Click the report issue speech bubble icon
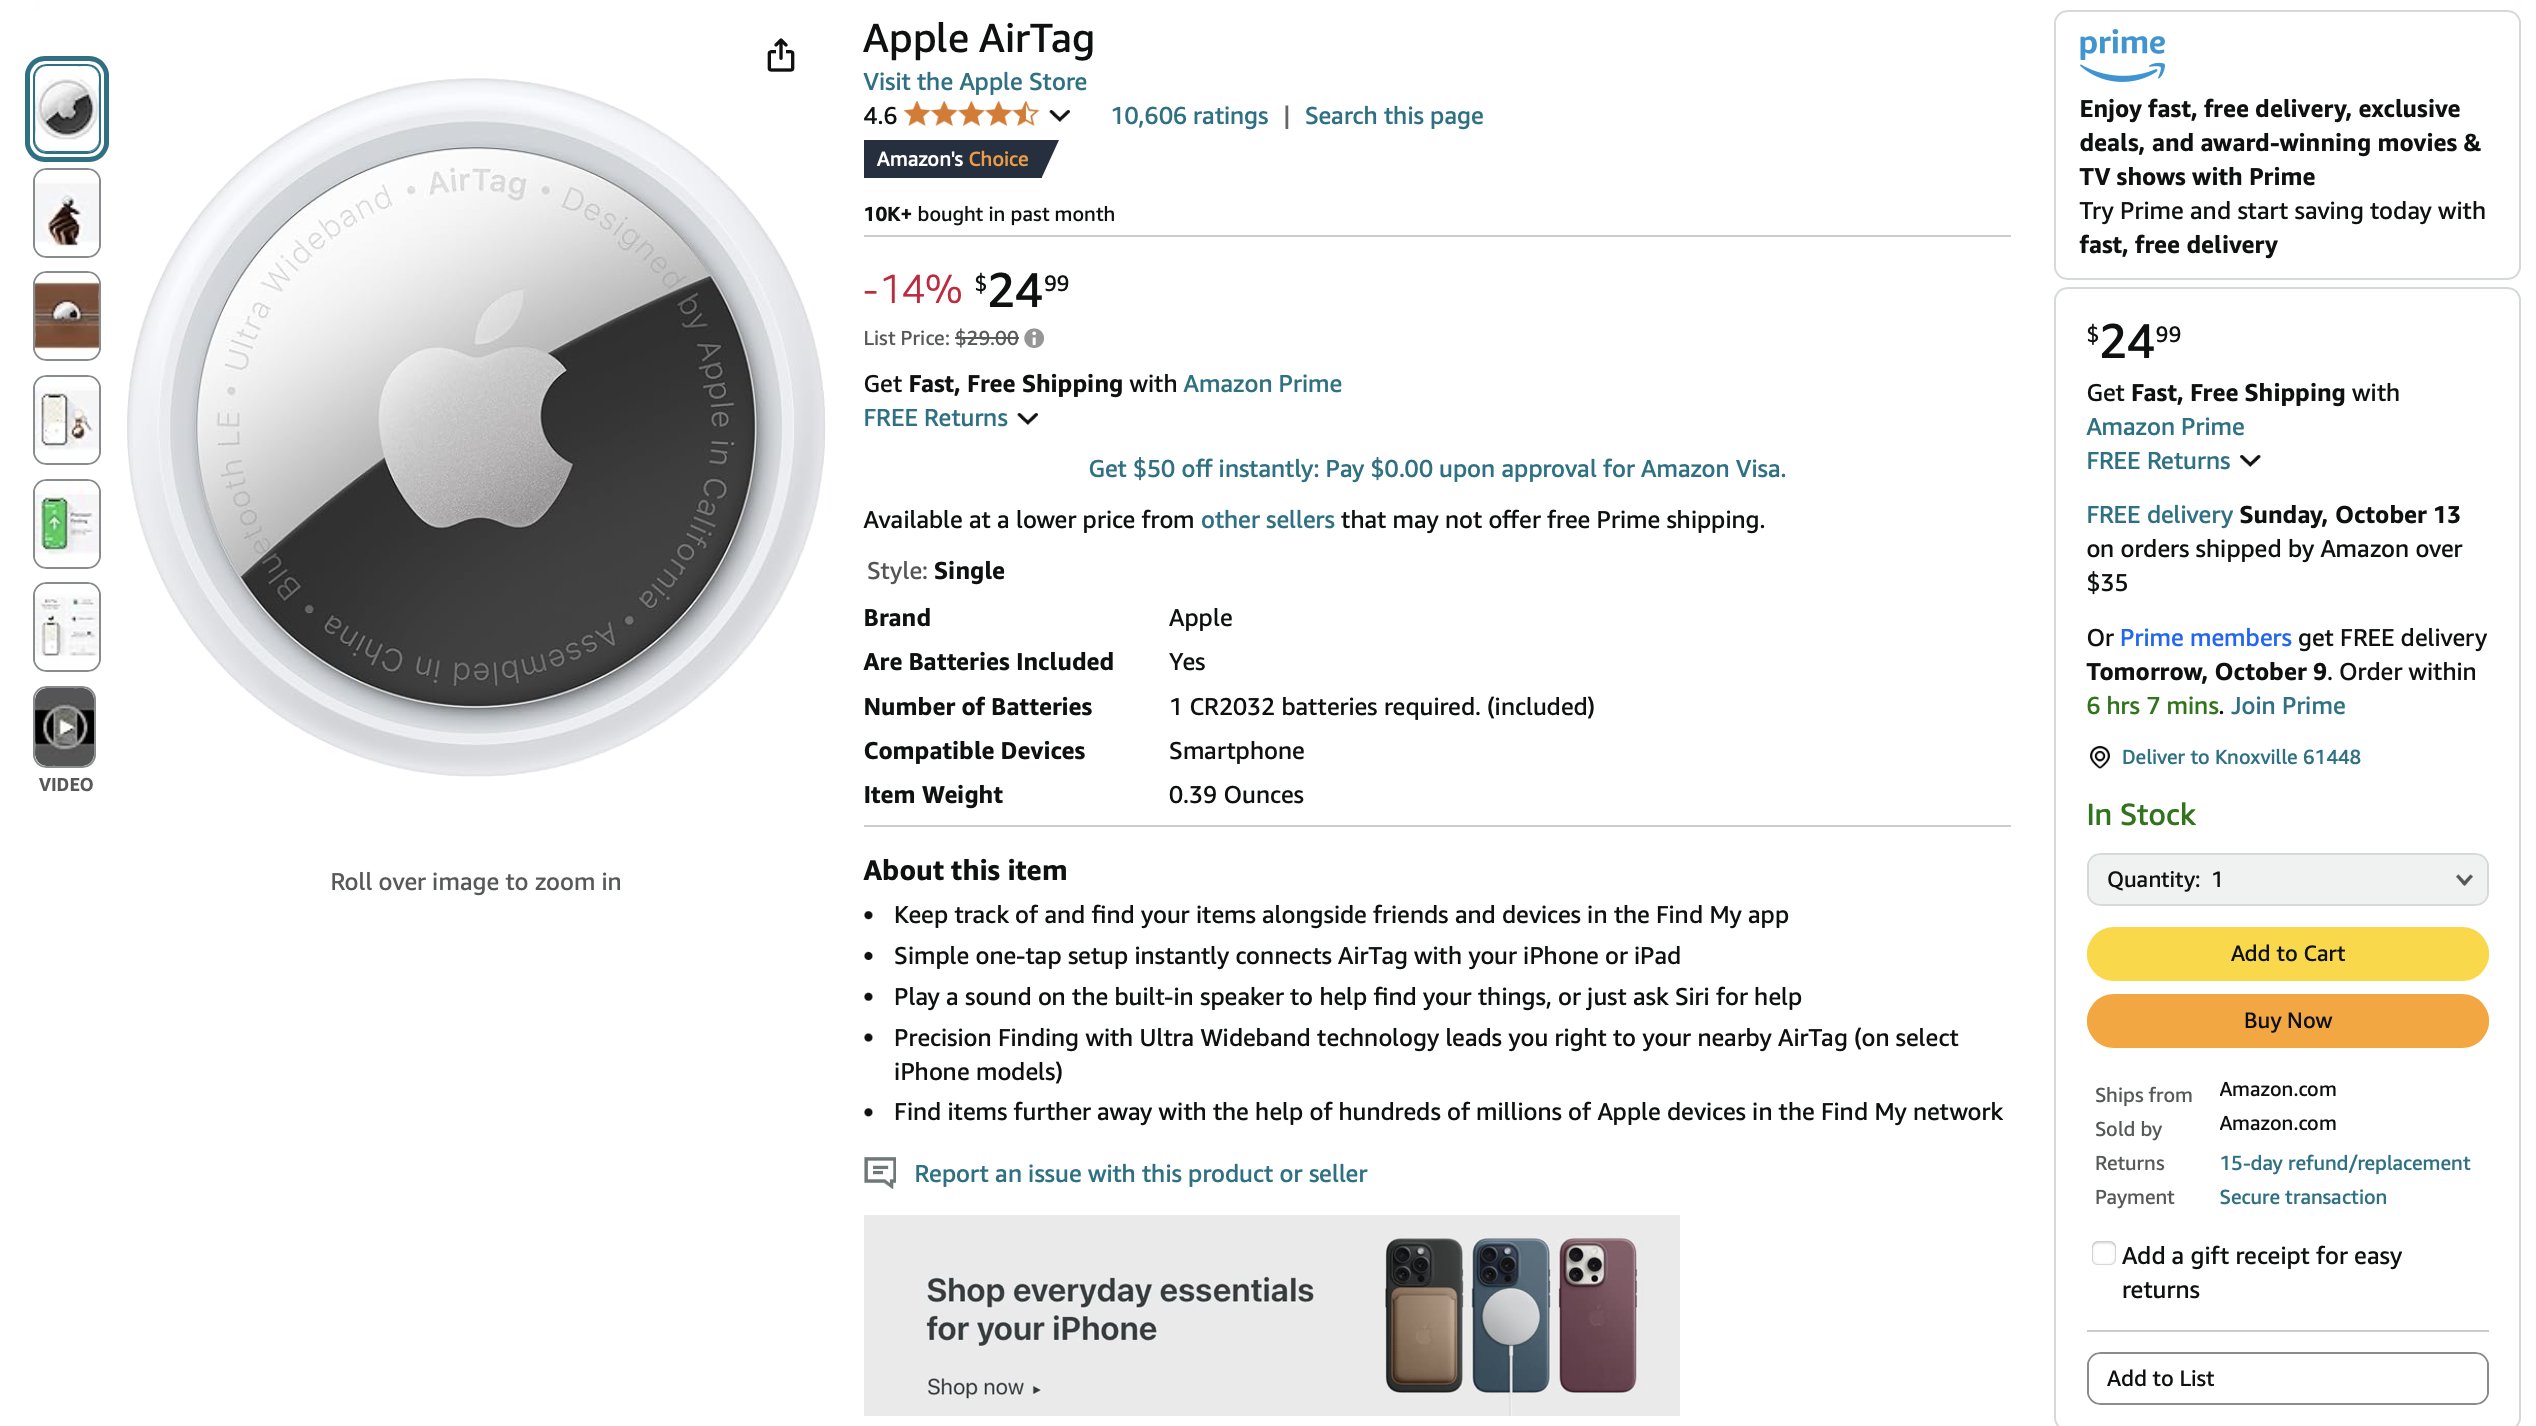The image size is (2536, 1426). (880, 1172)
